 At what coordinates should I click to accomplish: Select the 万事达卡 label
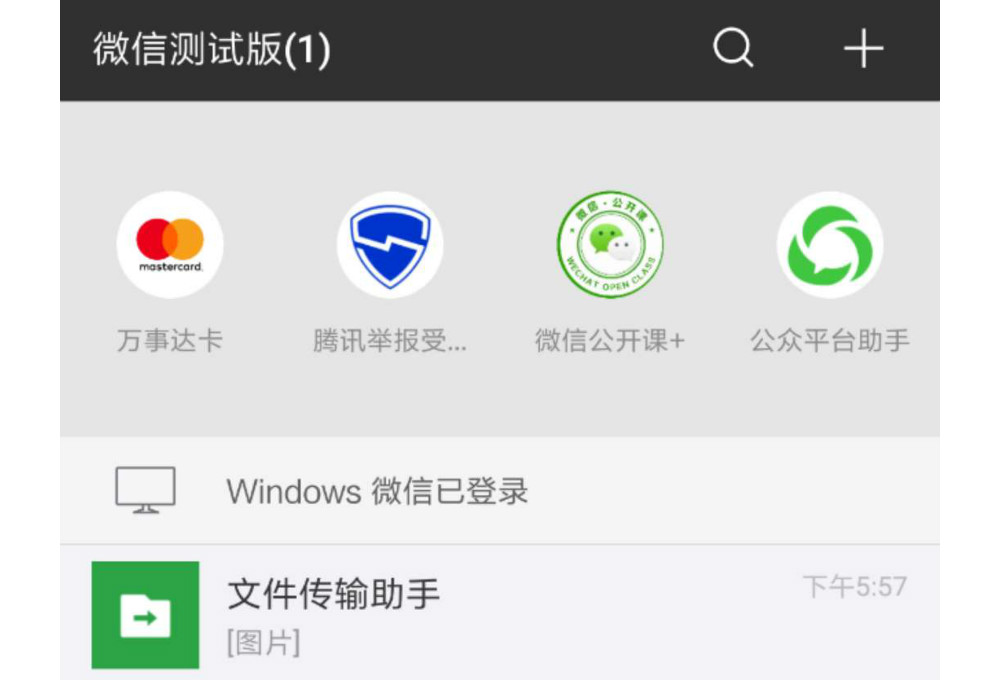pyautogui.click(x=170, y=341)
